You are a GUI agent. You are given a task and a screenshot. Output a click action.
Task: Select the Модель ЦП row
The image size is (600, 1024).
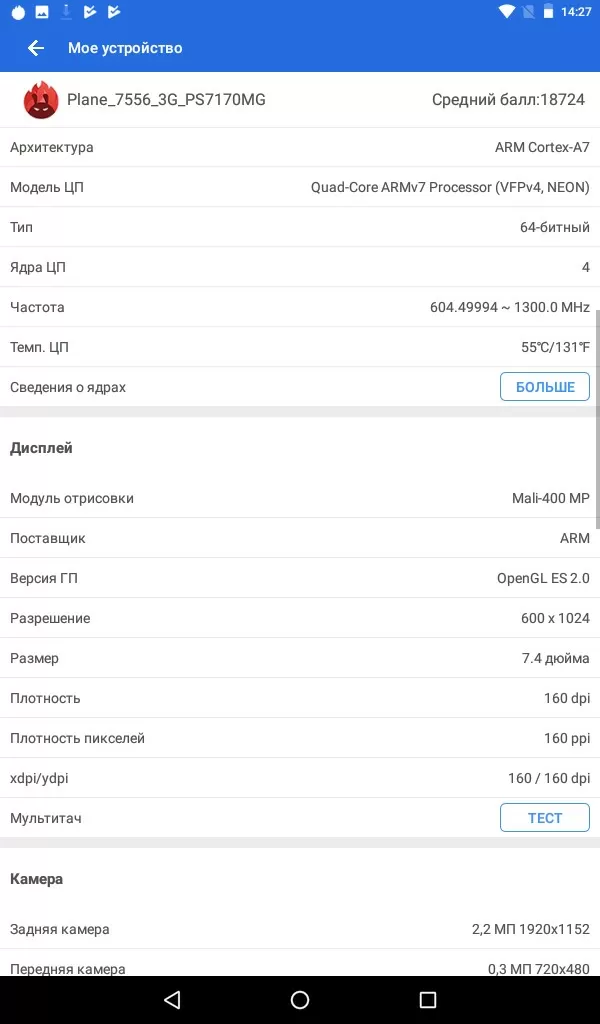coord(300,187)
